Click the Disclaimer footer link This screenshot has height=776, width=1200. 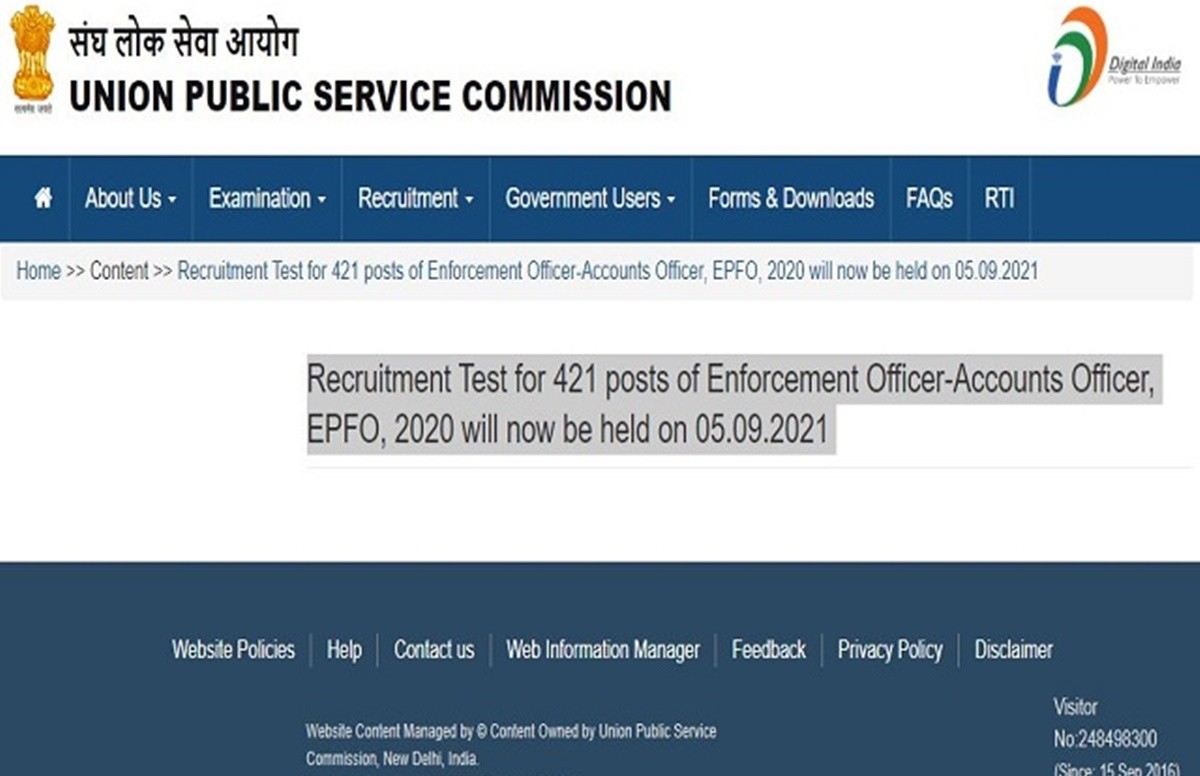pos(1013,650)
